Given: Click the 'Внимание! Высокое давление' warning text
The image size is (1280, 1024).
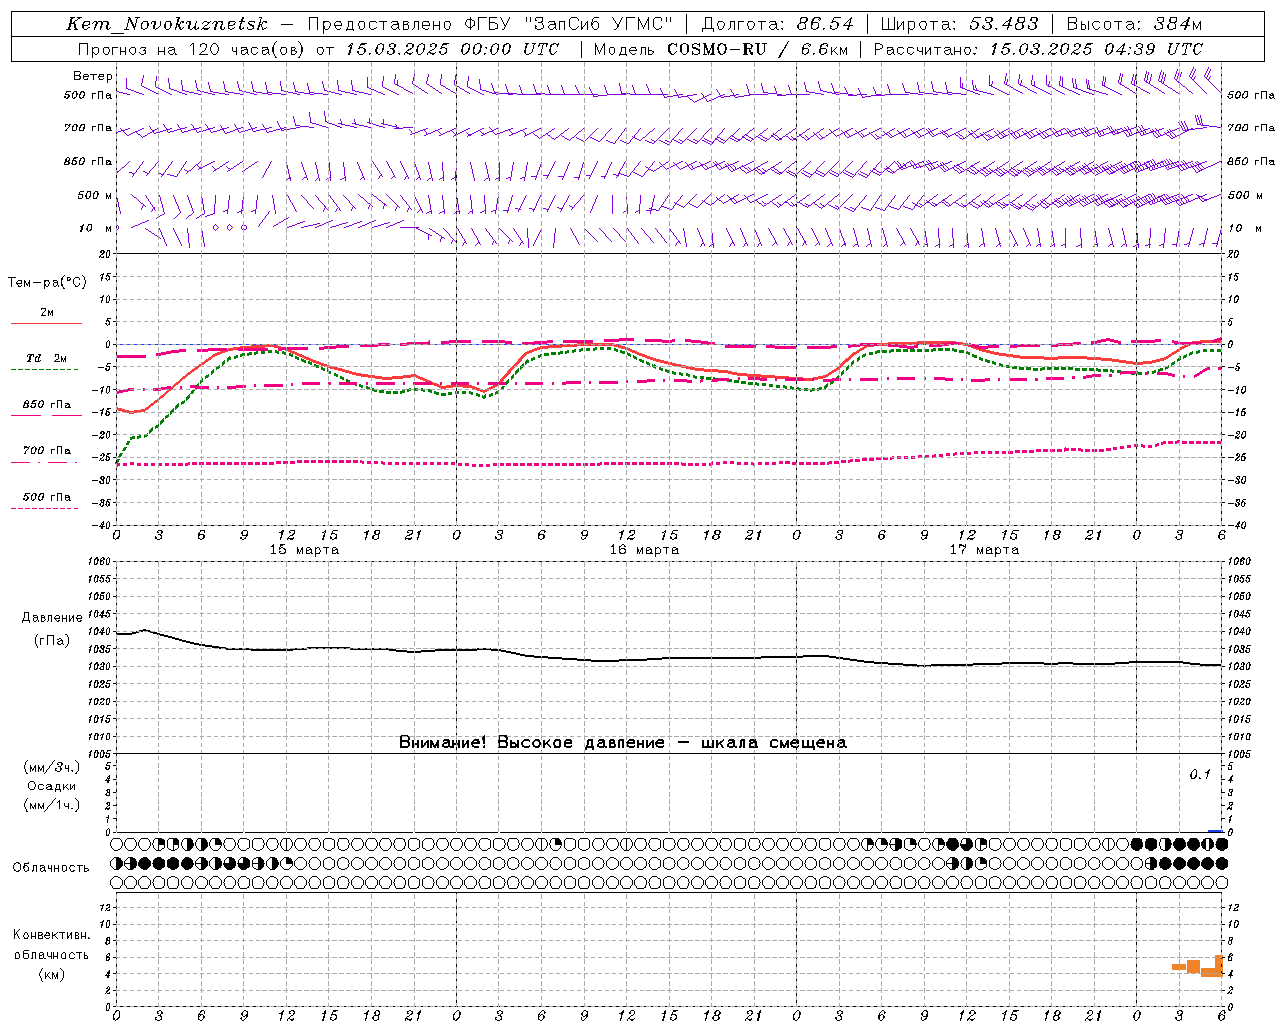Looking at the screenshot, I should 532,743.
